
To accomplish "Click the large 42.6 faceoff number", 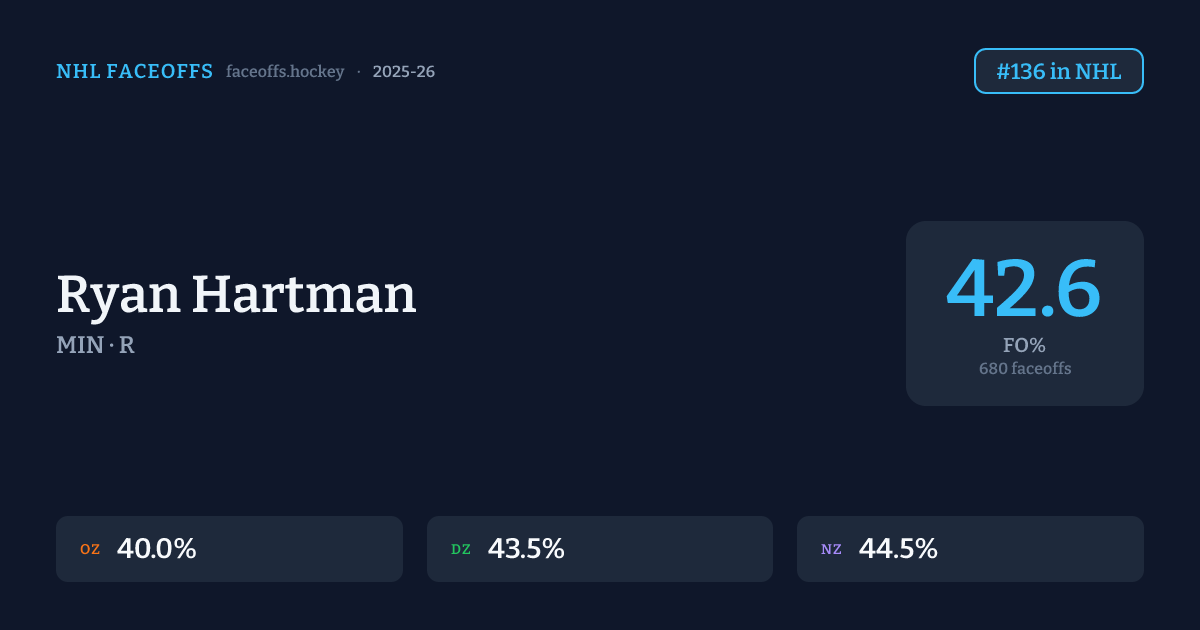I will [1023, 289].
